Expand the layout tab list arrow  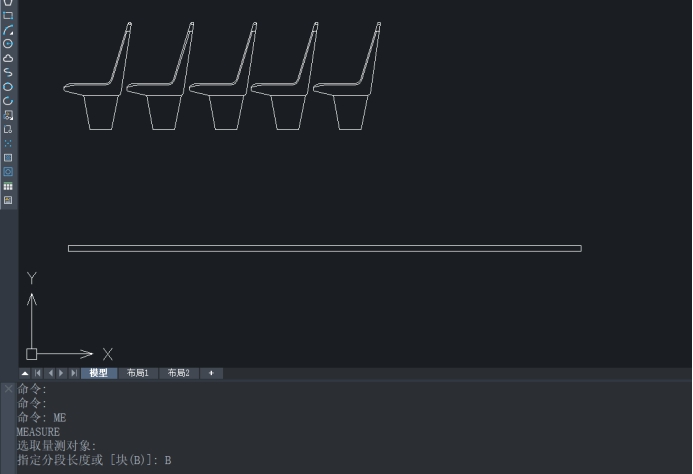tap(25, 373)
